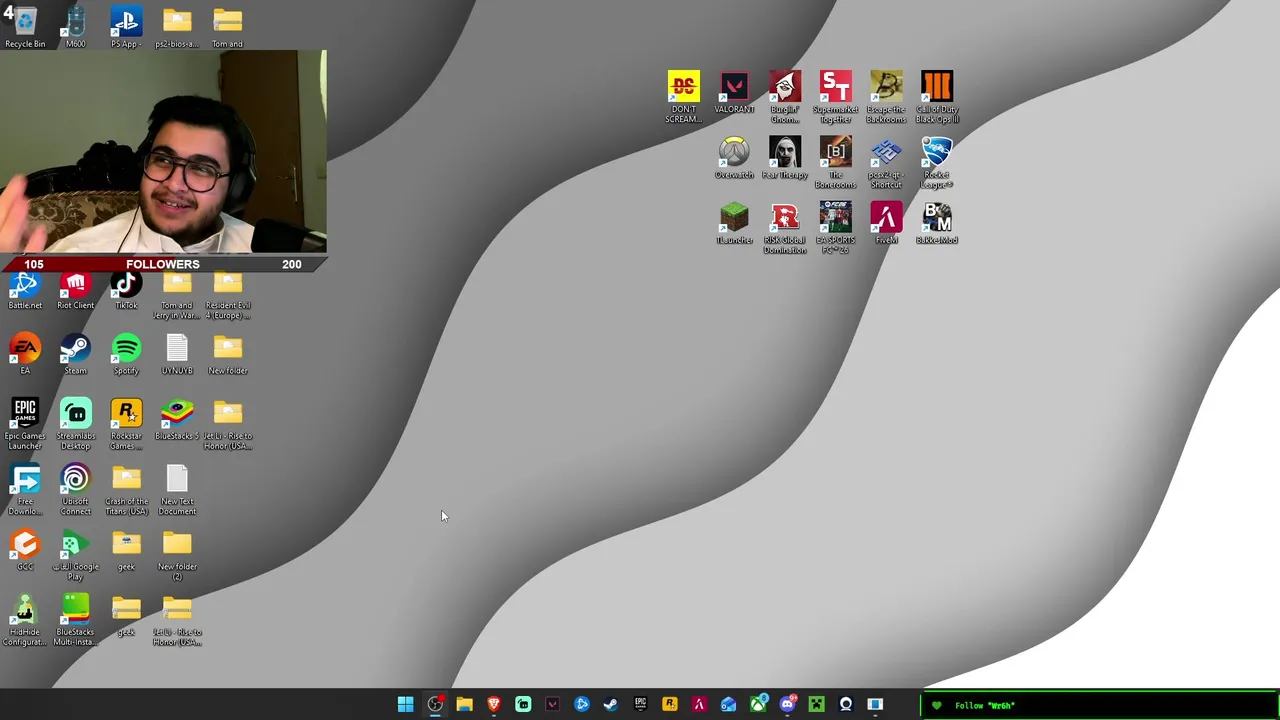This screenshot has height=720, width=1280.
Task: Select the Rockstar Games desktop icon
Action: click(126, 424)
